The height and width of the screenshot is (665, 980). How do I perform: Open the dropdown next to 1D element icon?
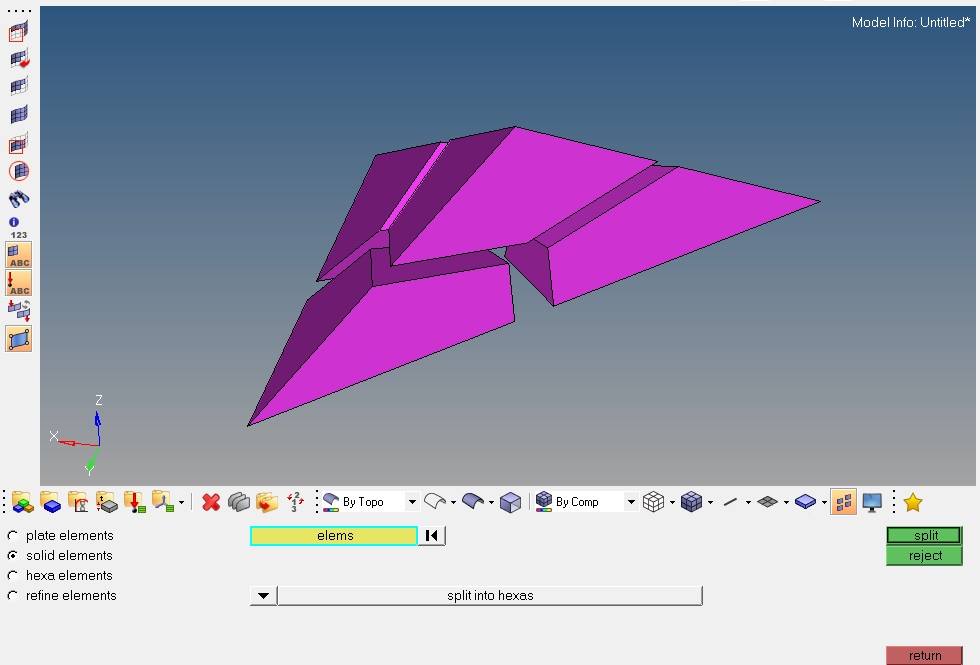tap(748, 502)
